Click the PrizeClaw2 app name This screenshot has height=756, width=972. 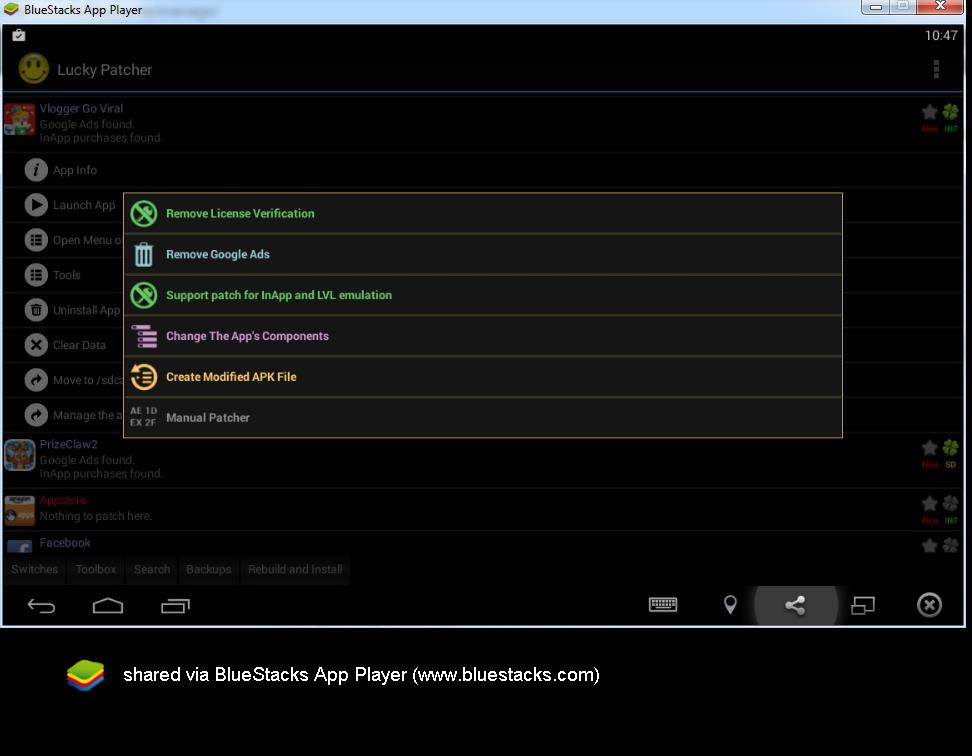(x=68, y=444)
